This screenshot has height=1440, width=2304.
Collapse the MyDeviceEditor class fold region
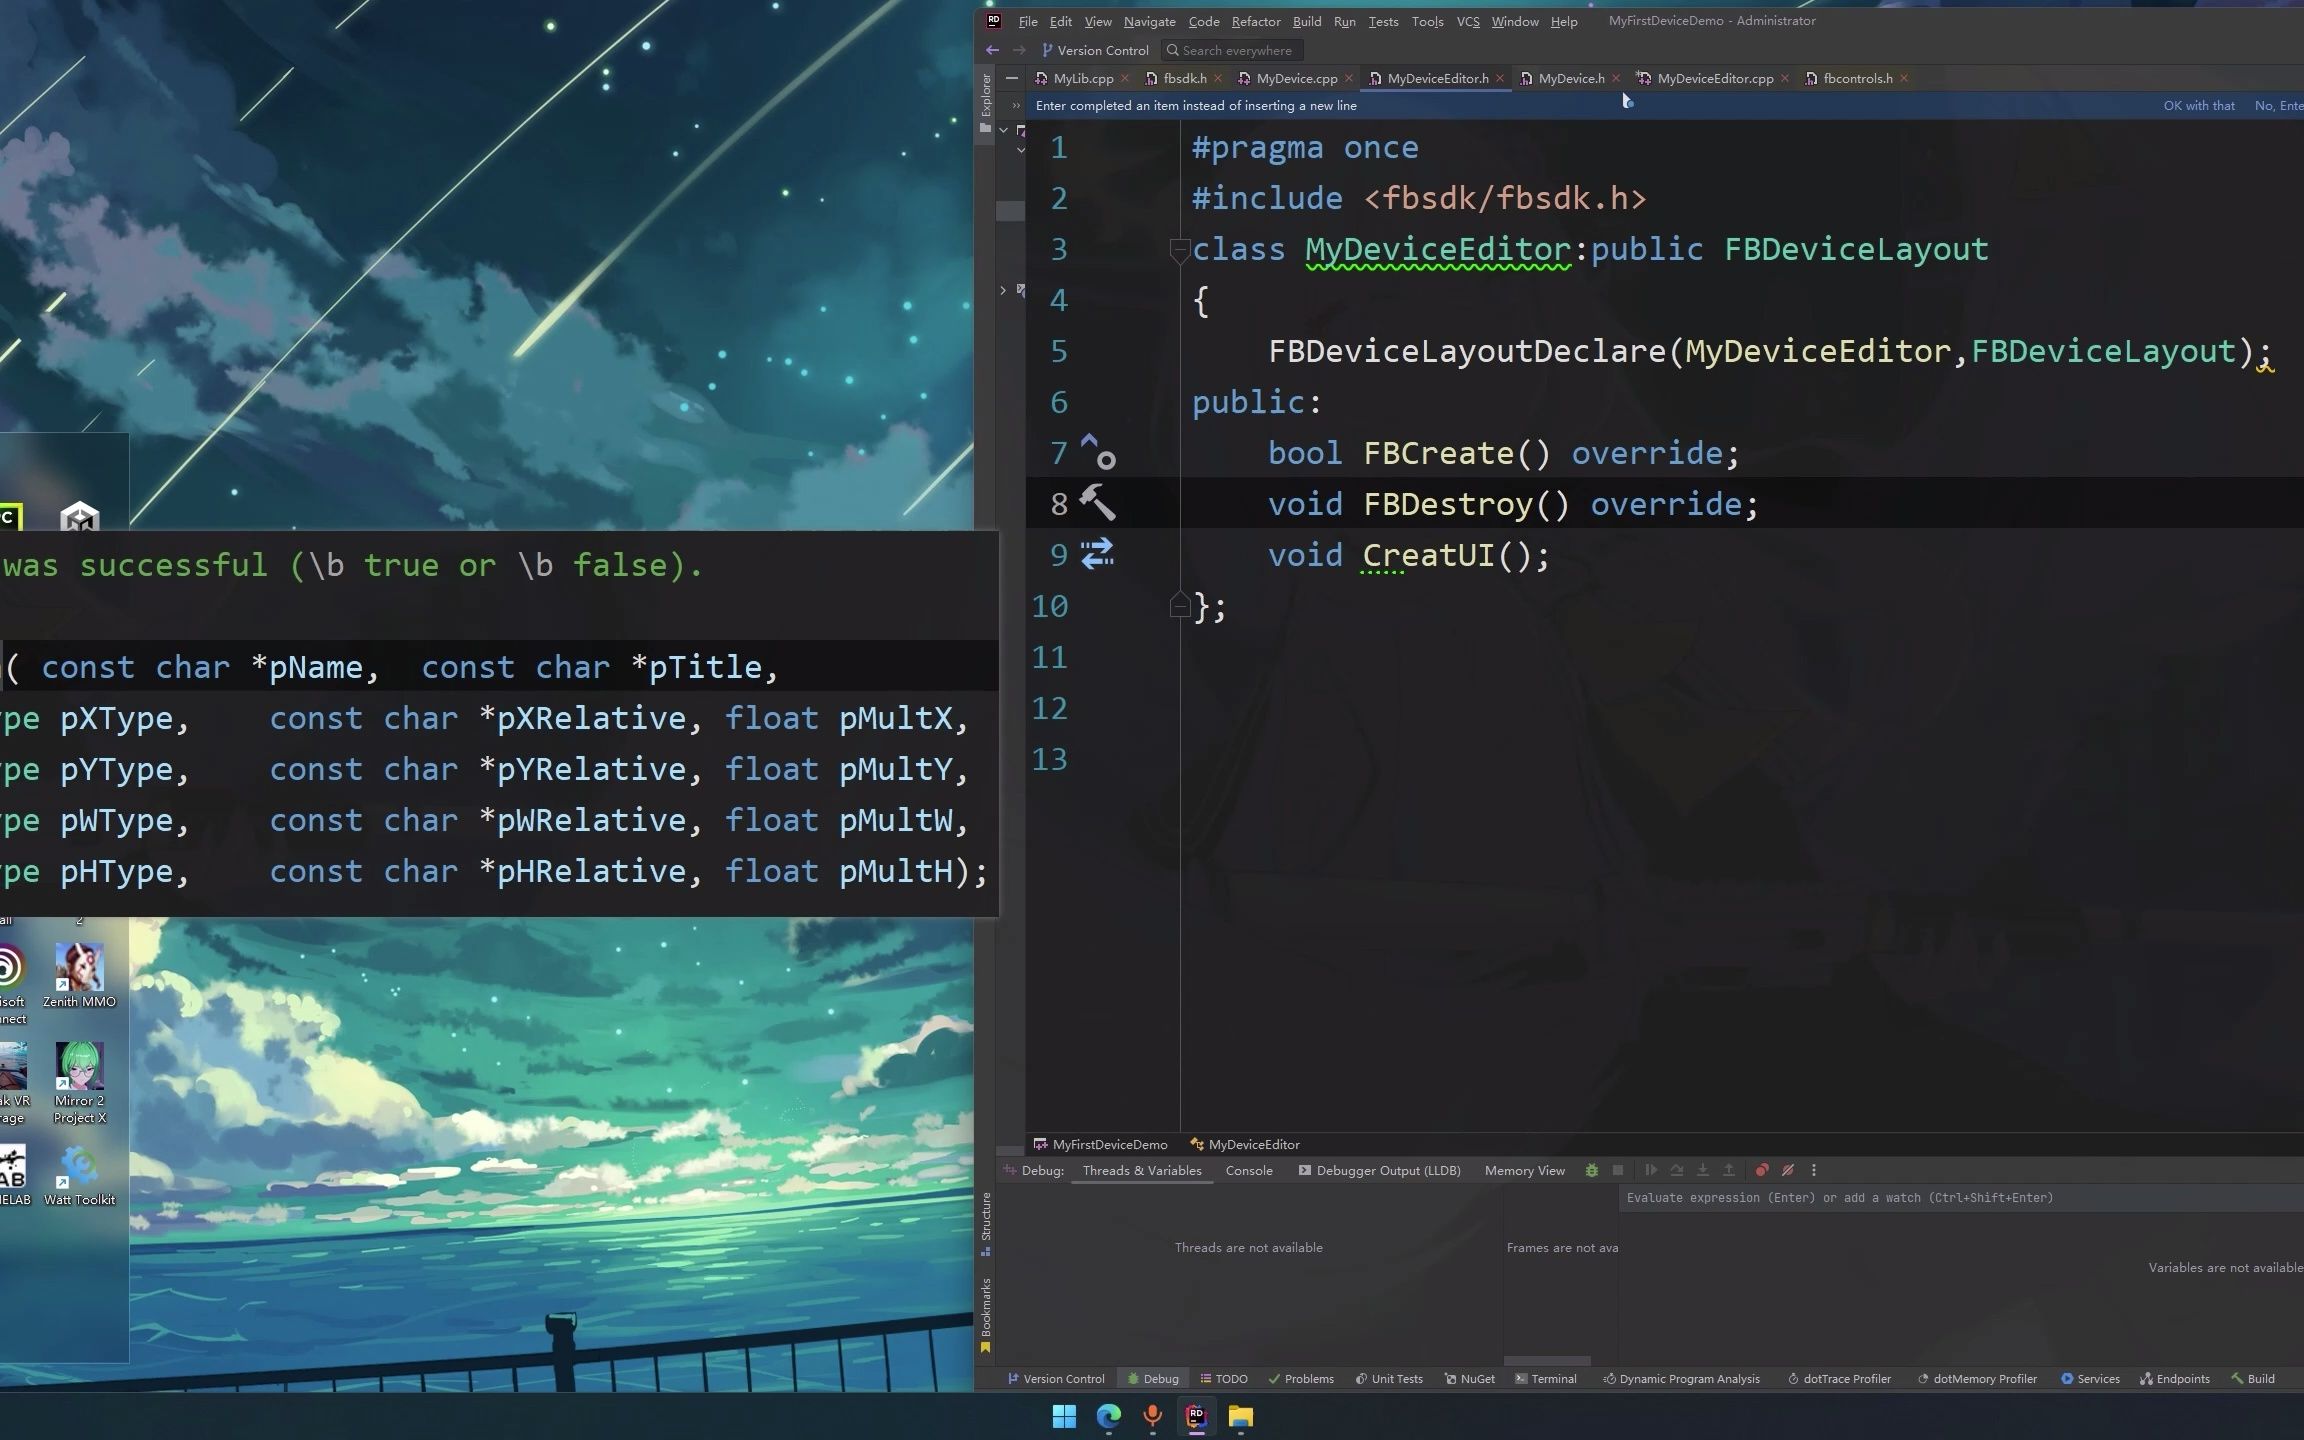pyautogui.click(x=1181, y=250)
